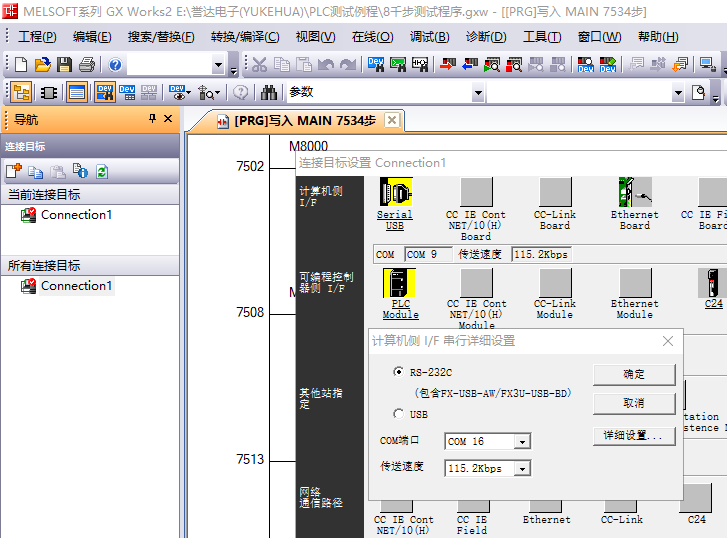Create a new project with the blank page icon
Viewport: 727px width, 538px height.
coord(21,64)
